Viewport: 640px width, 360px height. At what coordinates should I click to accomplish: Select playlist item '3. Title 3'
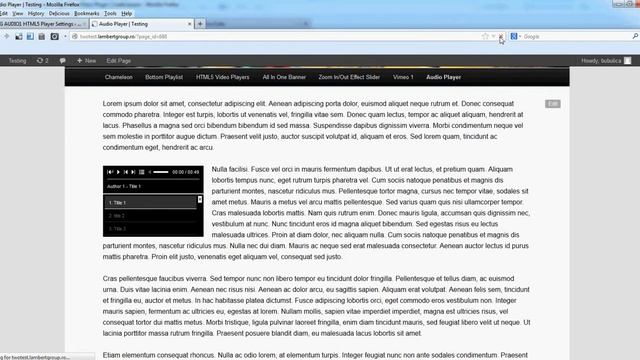[x=150, y=229]
